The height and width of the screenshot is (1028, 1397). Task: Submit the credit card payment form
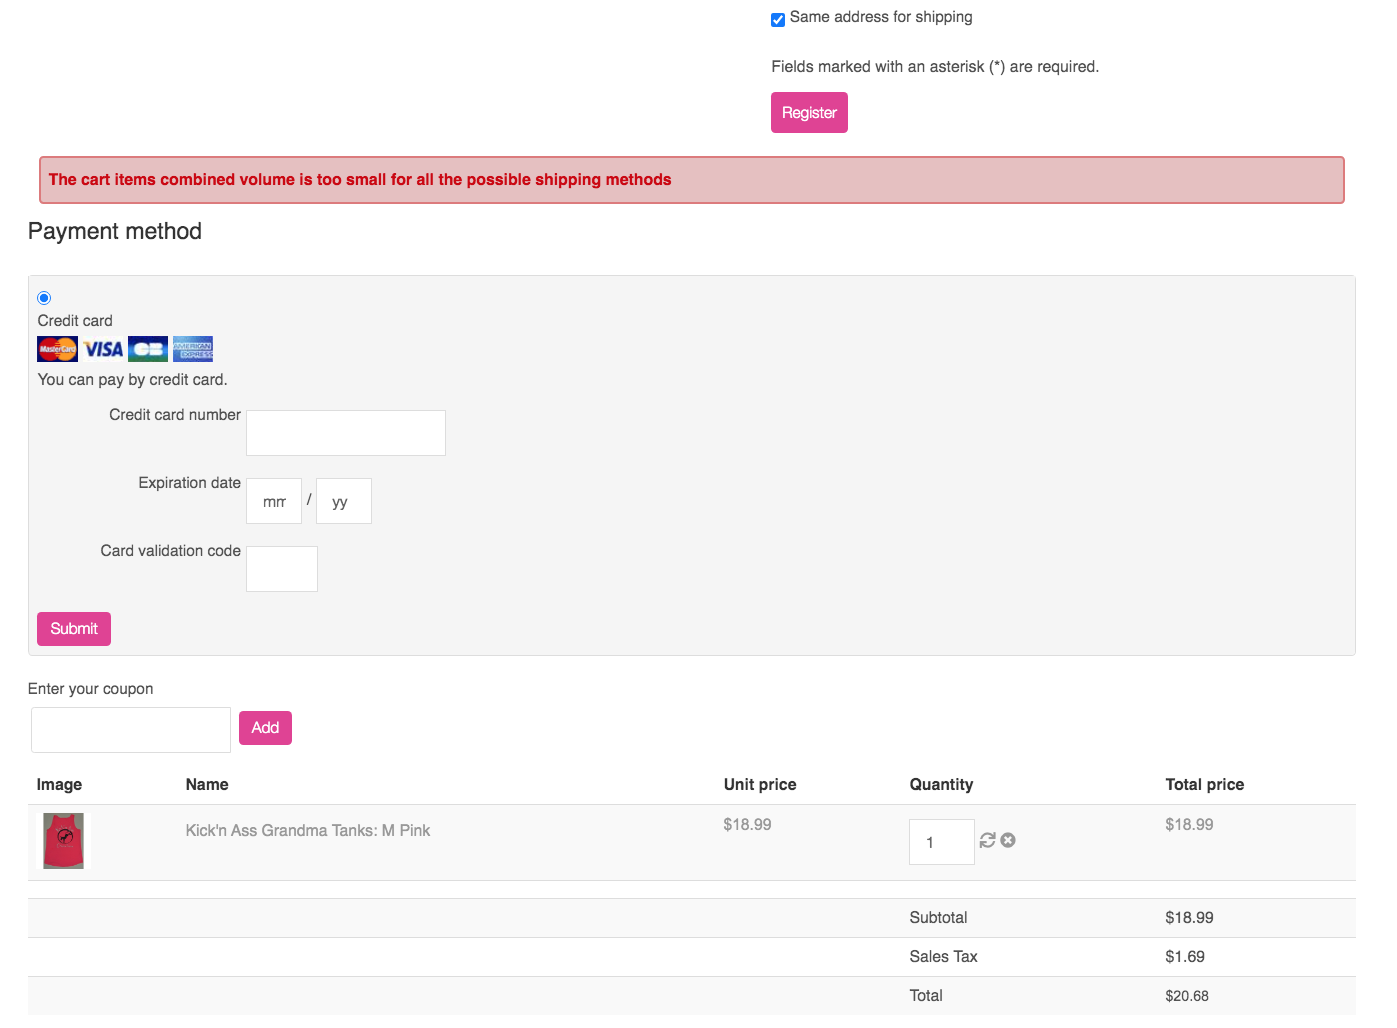click(74, 629)
